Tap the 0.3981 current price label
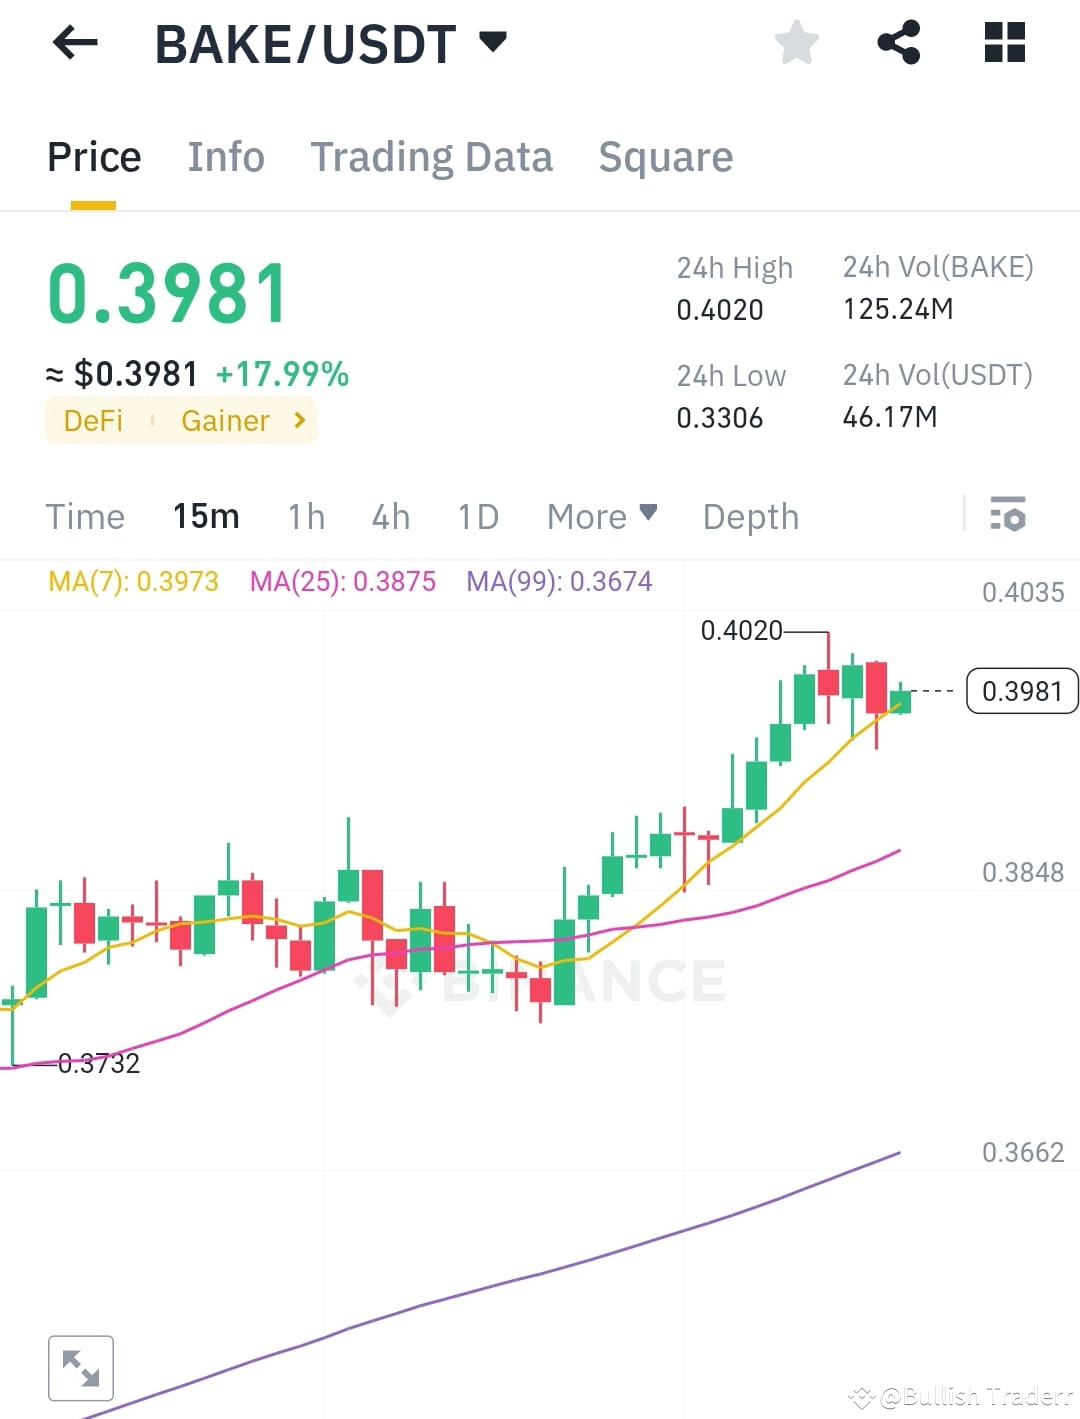Image resolution: width=1080 pixels, height=1419 pixels. 1022,691
